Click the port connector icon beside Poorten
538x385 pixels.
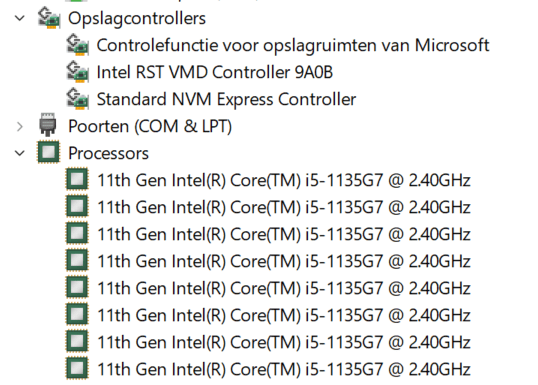(x=48, y=125)
